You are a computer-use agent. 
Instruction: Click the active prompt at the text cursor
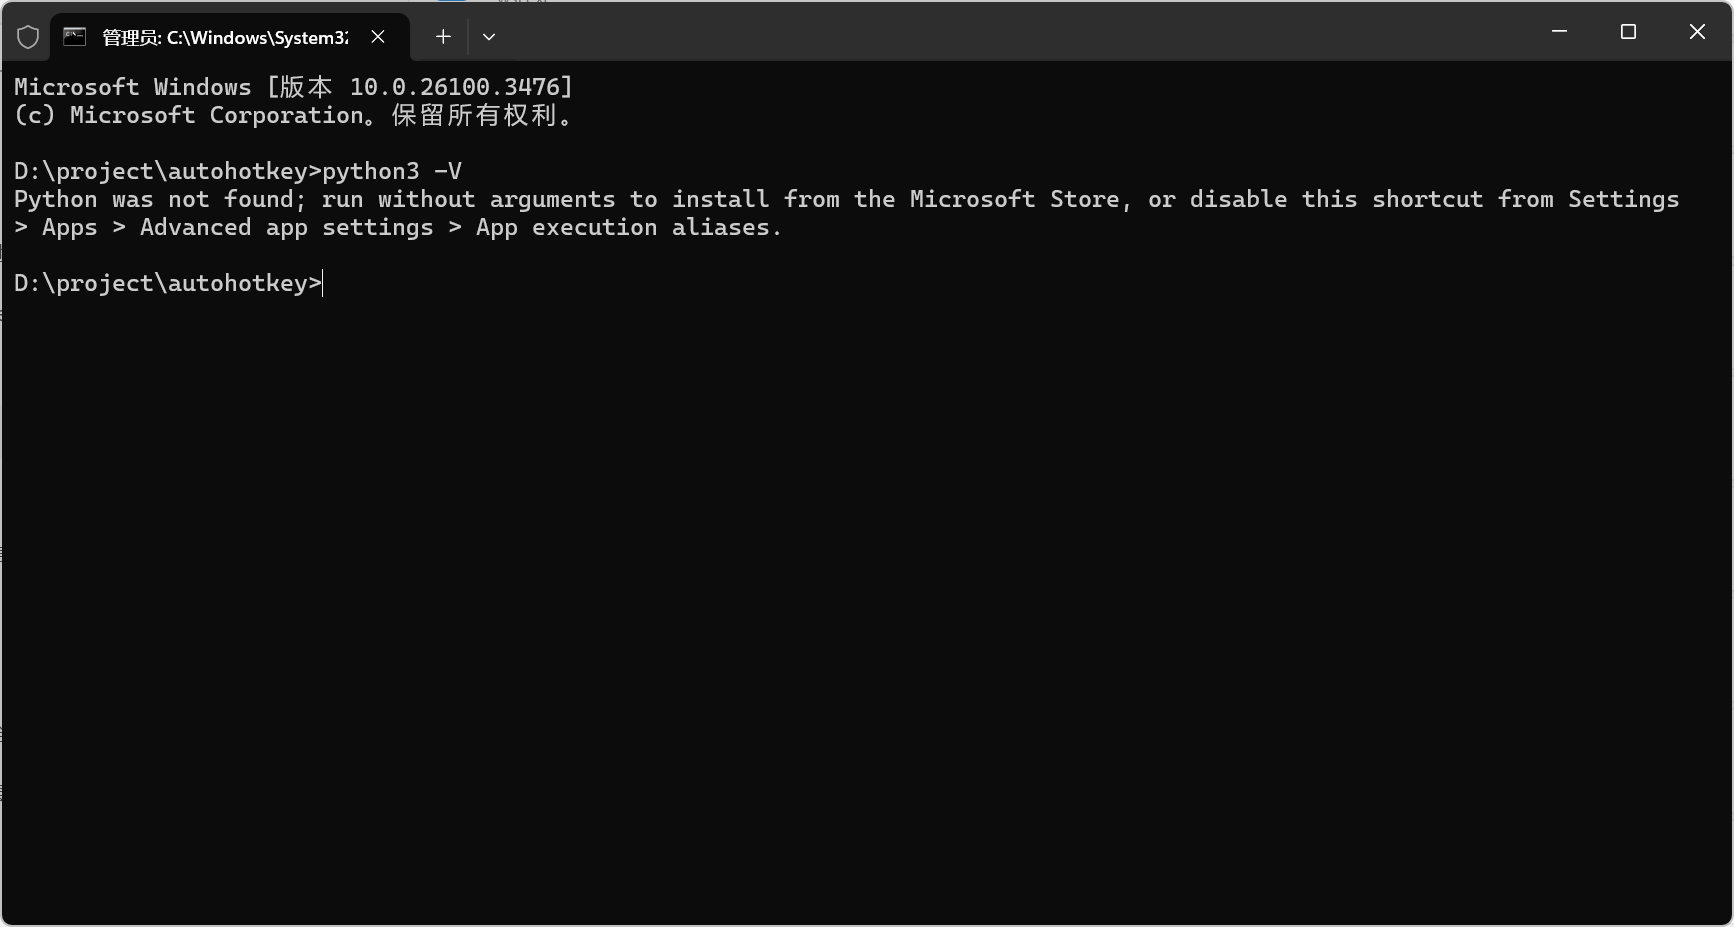[x=322, y=284]
